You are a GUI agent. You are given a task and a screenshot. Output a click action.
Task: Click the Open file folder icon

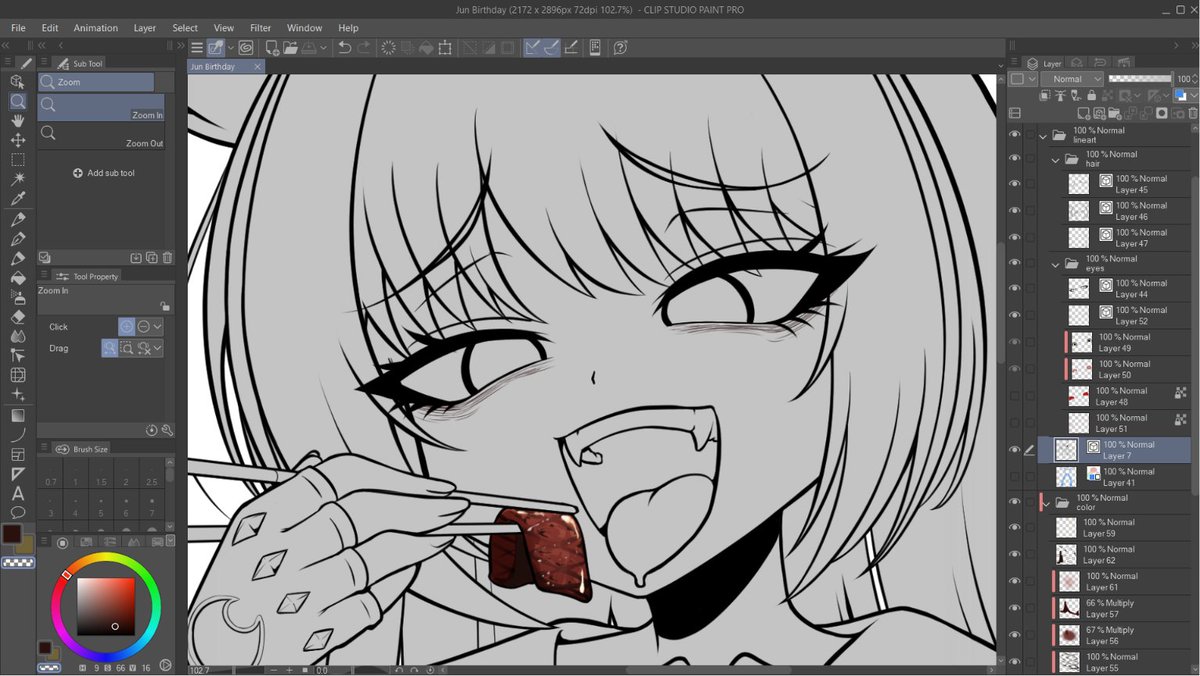pos(290,47)
